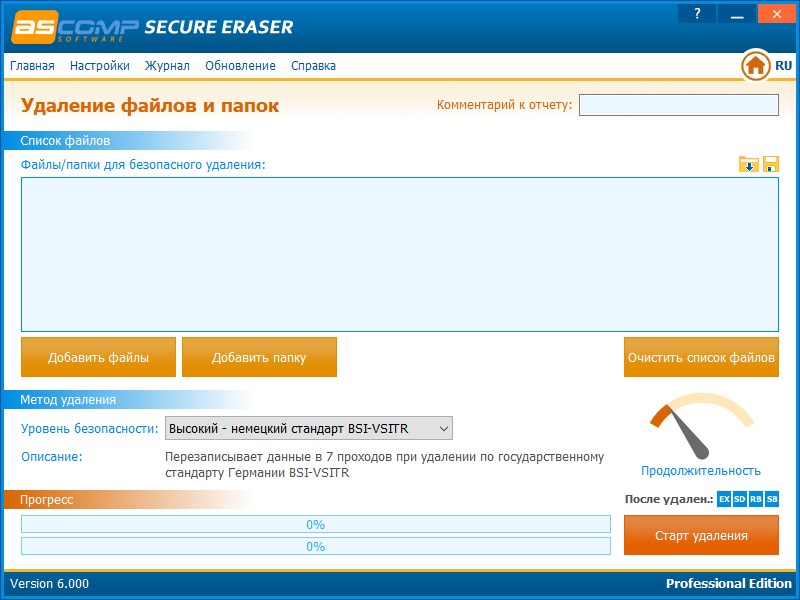800x600 pixels.
Task: Select the SD shutdown action after deletion
Action: (740, 498)
